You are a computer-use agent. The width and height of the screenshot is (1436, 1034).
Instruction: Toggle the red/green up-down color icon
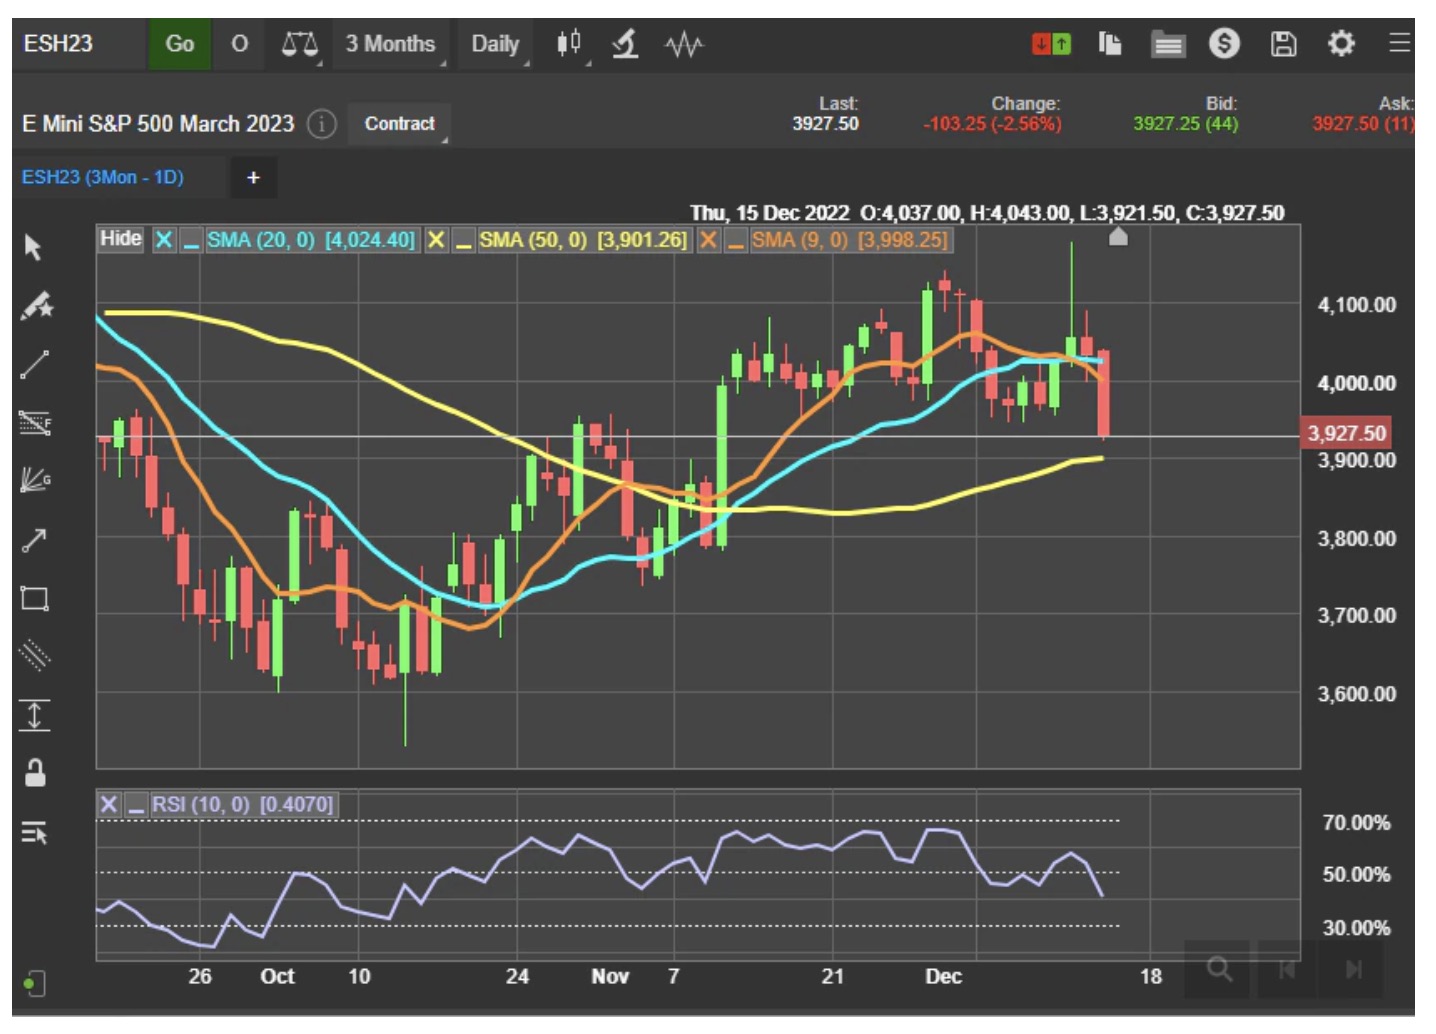point(1051,44)
